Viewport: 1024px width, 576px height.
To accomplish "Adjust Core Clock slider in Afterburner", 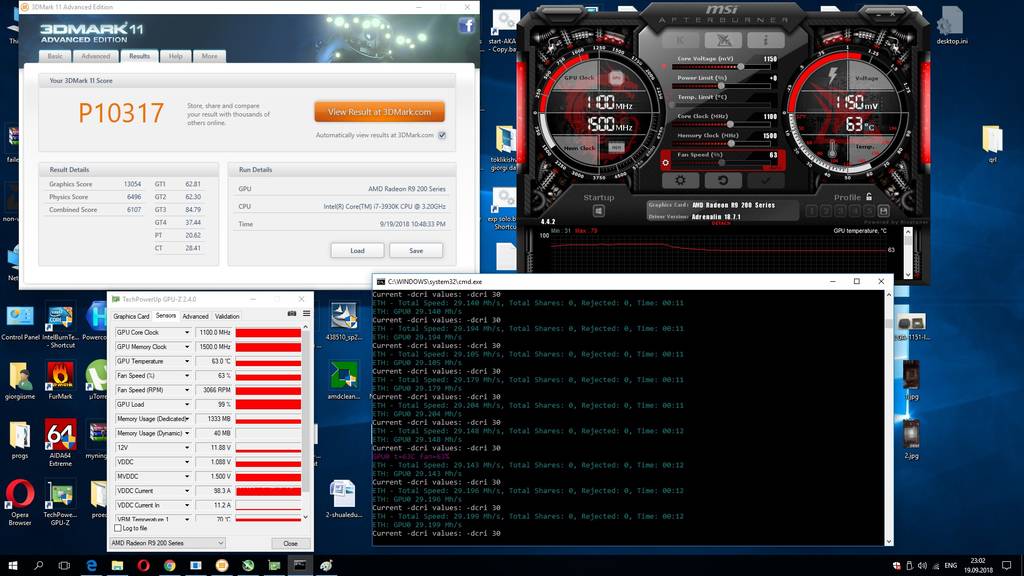I will click(x=729, y=124).
